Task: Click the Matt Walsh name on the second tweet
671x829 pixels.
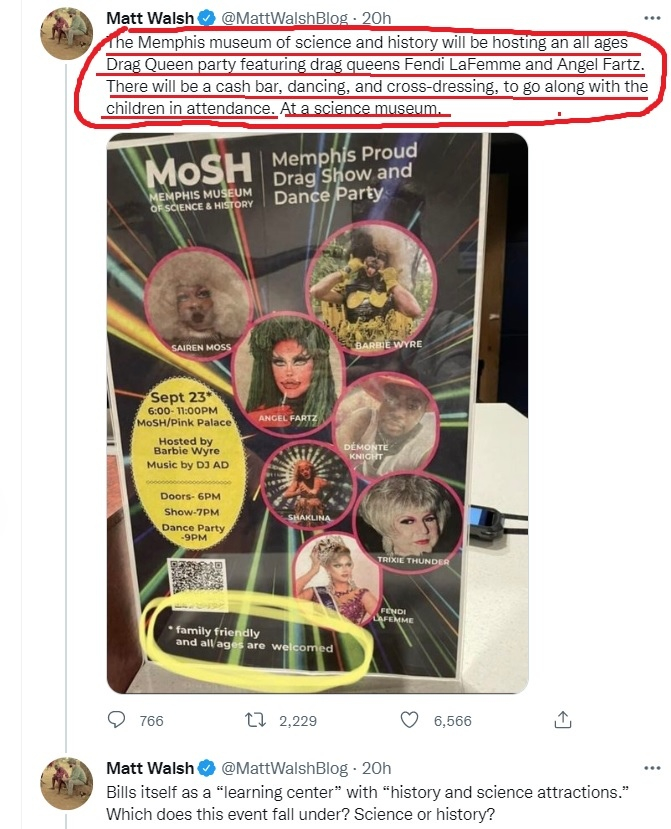Action: pos(150,768)
